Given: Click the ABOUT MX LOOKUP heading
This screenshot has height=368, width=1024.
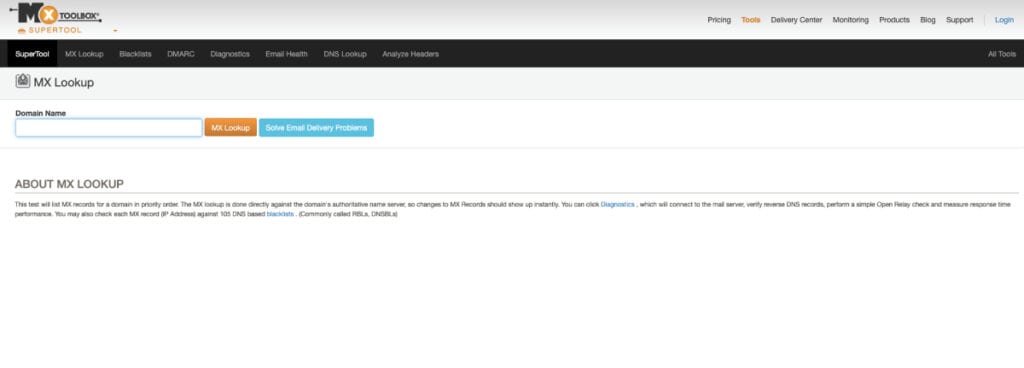Looking at the screenshot, I should click(69, 184).
